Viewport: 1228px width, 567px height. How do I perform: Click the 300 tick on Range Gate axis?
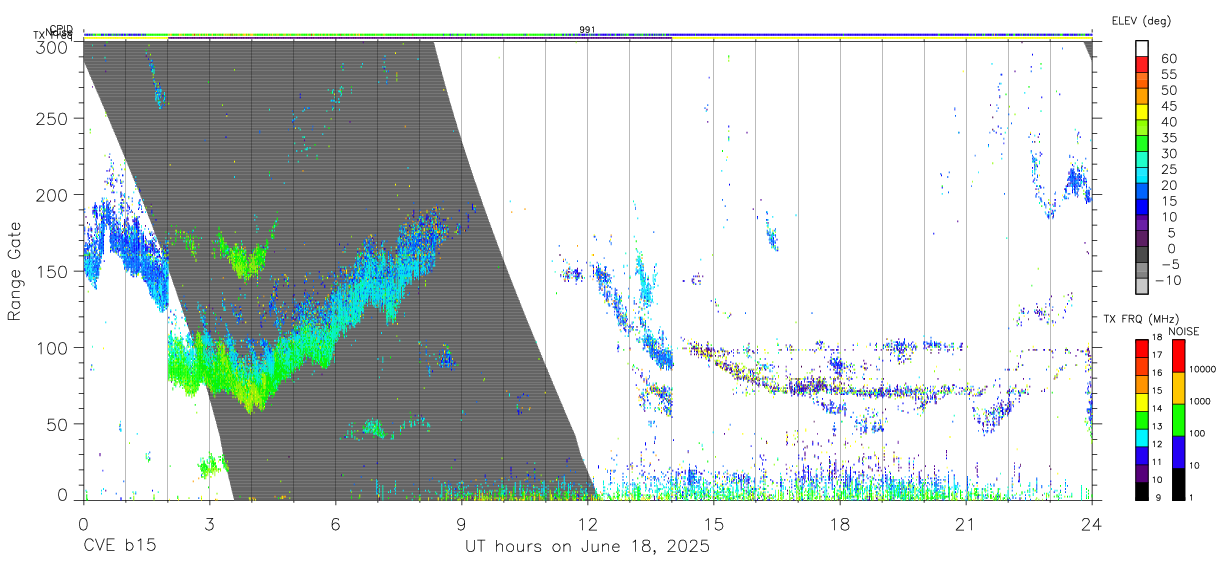click(52, 46)
